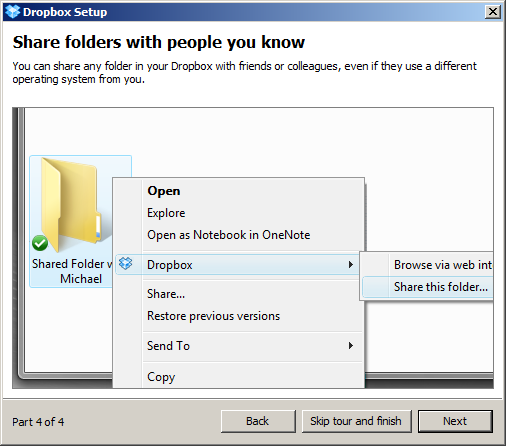Expand the Send To submenu arrow
506x446 pixels.
[x=350, y=346]
